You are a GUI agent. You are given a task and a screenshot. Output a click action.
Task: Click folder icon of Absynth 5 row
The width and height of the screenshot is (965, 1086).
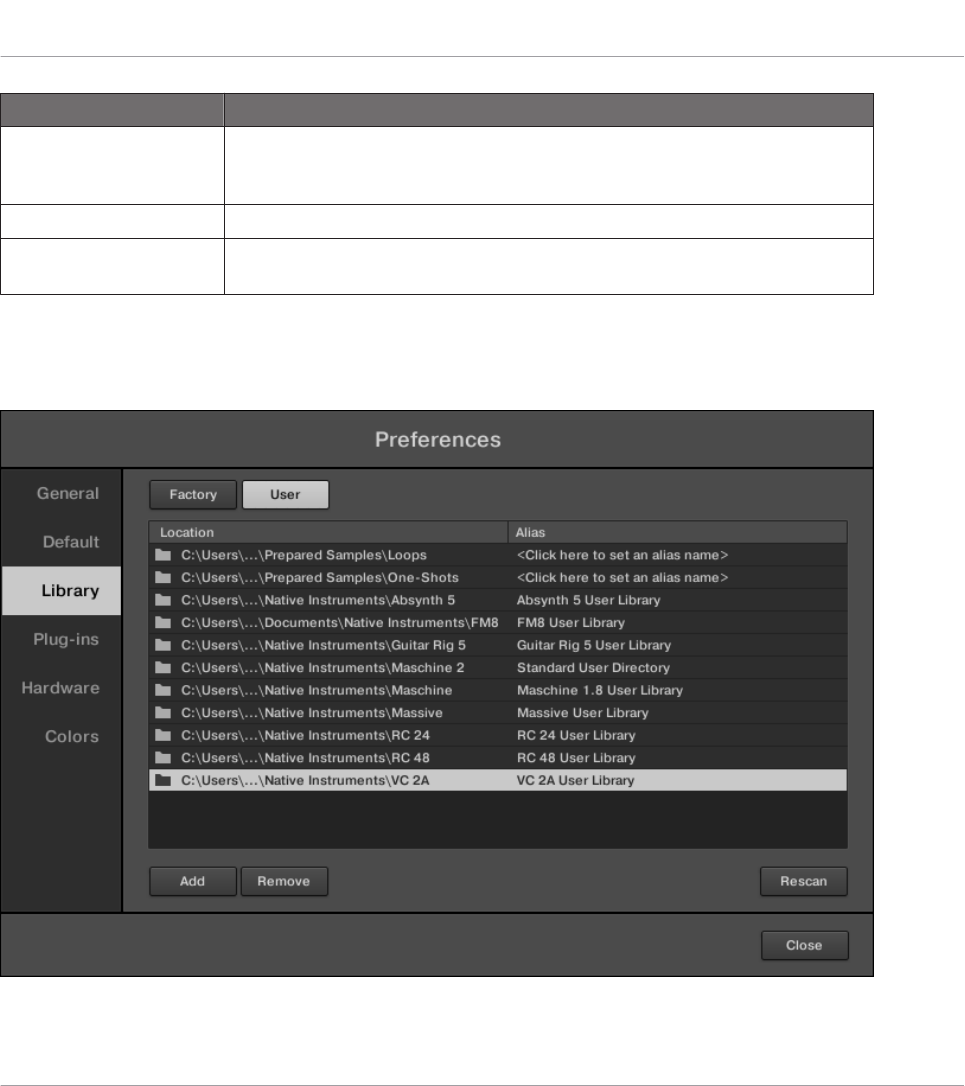click(163, 600)
